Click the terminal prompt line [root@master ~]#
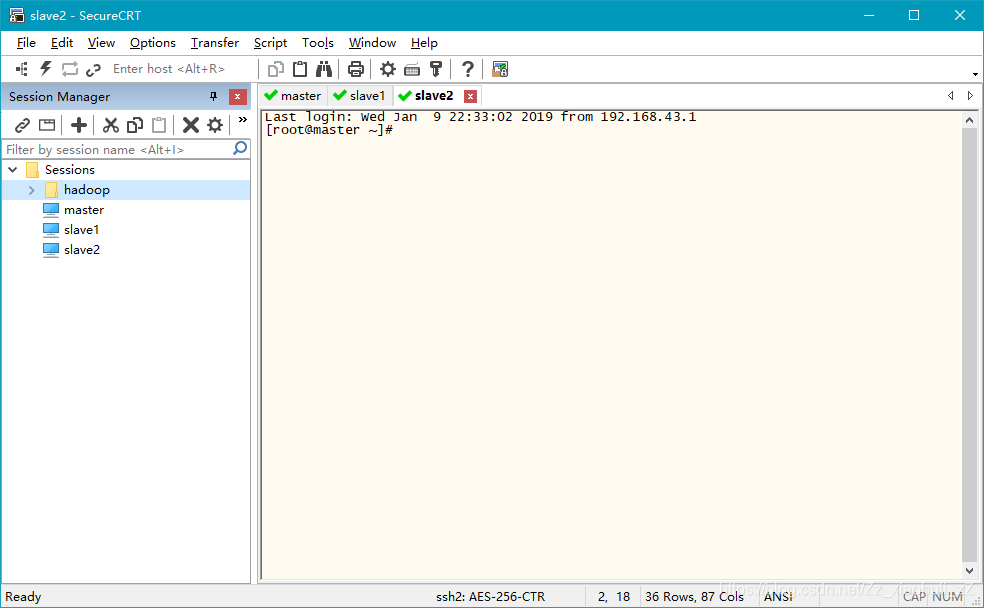 tap(329, 130)
